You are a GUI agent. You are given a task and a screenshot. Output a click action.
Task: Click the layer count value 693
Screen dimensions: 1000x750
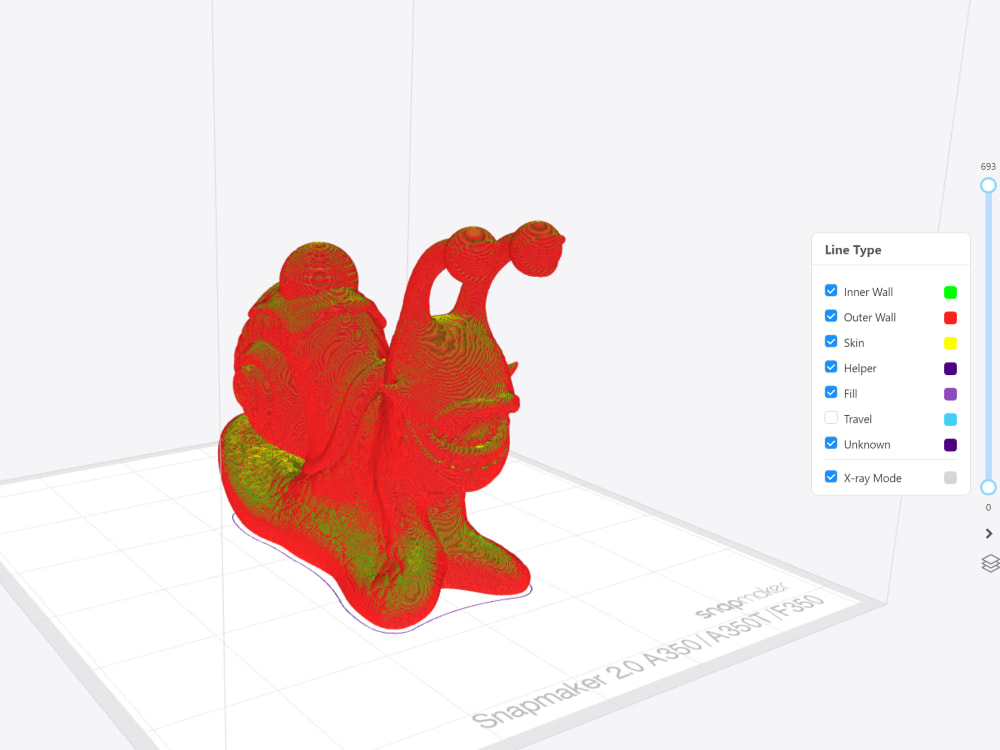pyautogui.click(x=988, y=166)
